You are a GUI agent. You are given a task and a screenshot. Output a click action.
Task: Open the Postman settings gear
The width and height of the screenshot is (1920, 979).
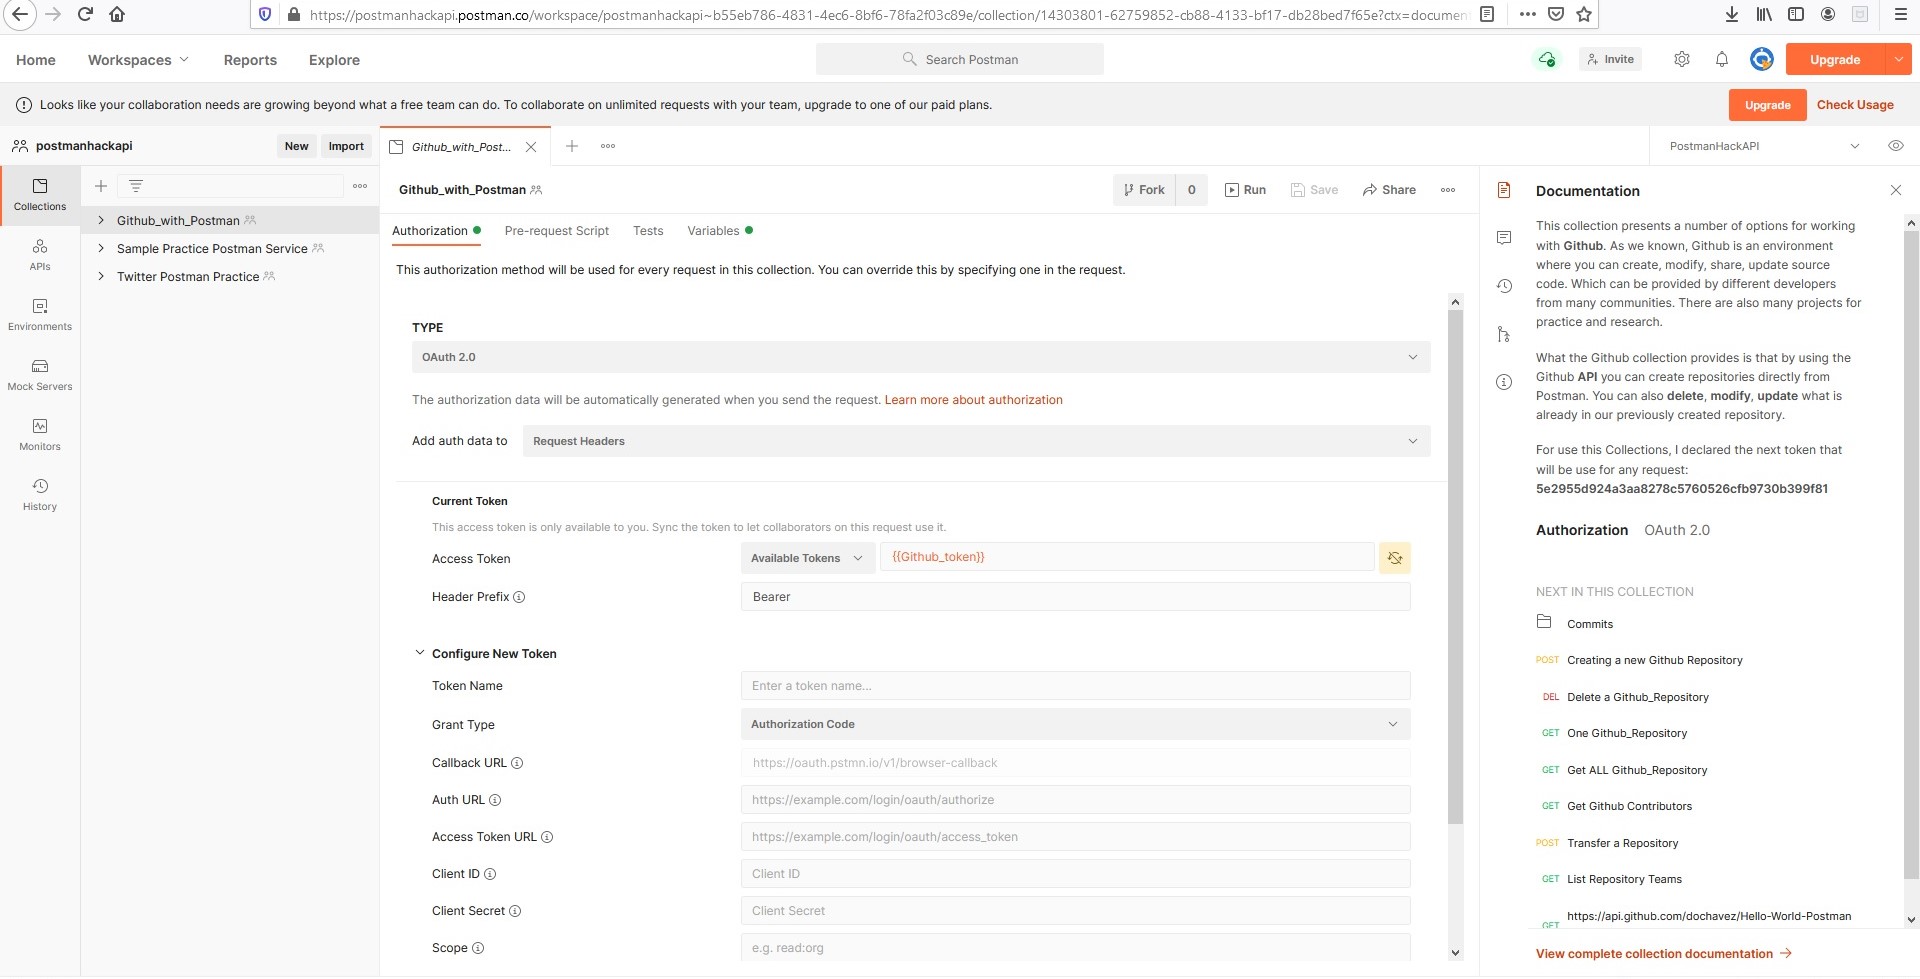pos(1682,59)
